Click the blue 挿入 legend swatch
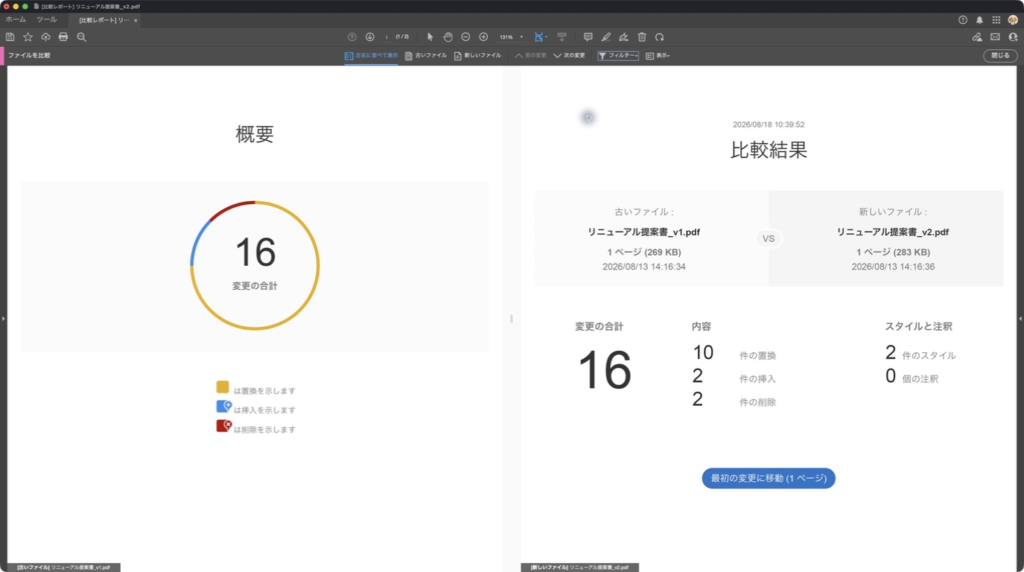 click(x=223, y=406)
